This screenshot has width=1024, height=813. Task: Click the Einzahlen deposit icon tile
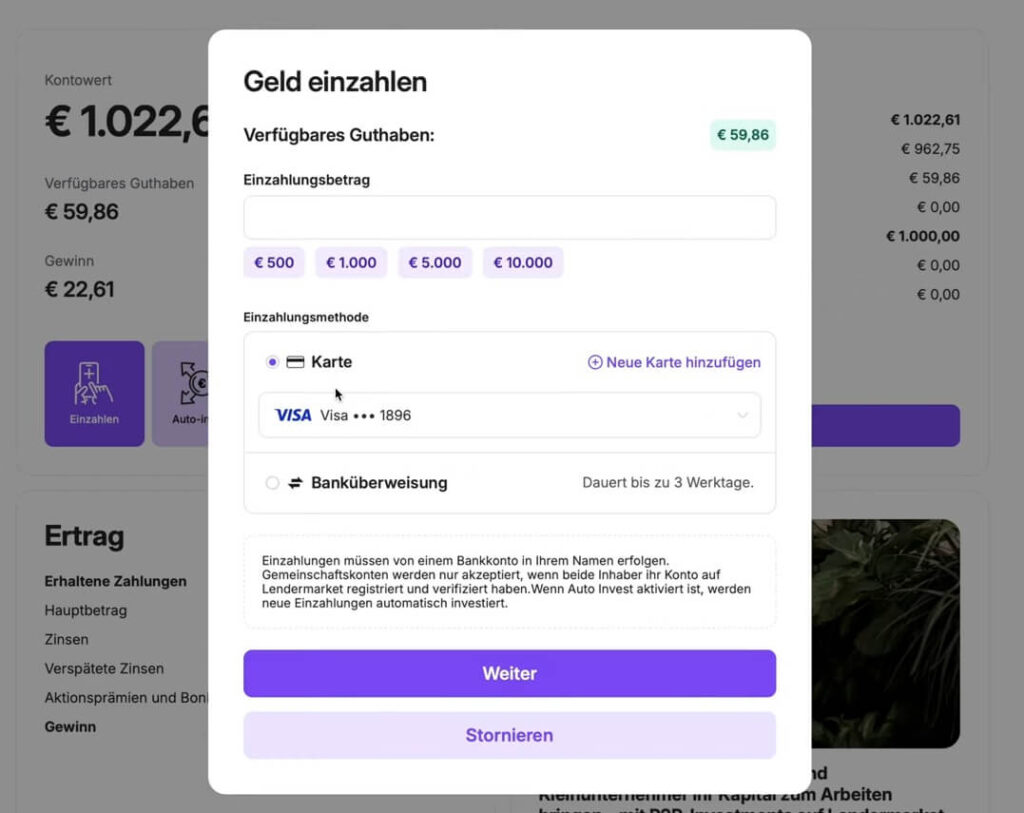[94, 393]
